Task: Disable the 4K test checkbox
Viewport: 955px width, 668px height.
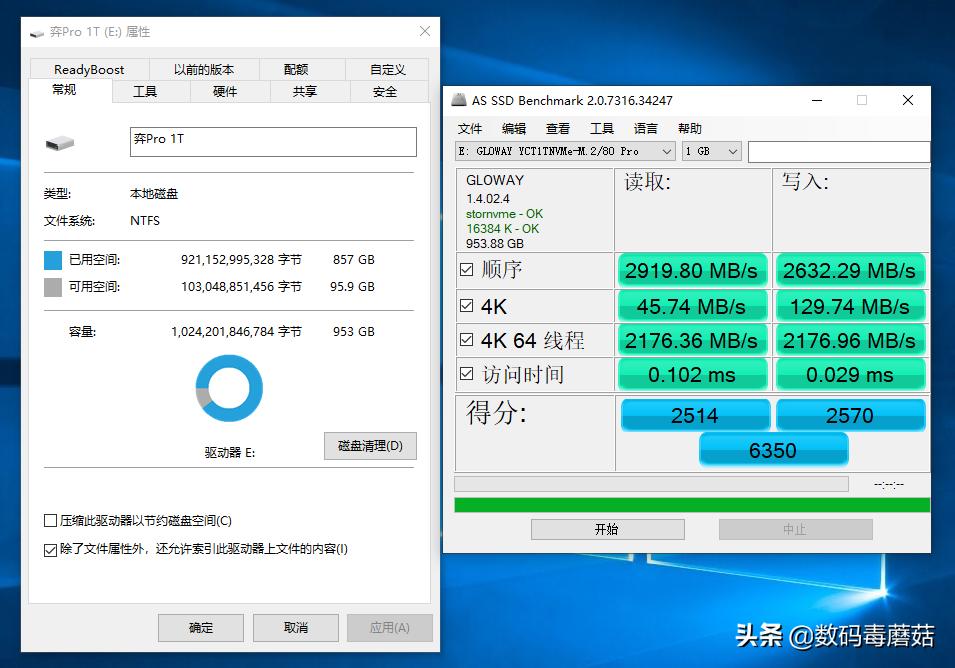Action: point(466,305)
